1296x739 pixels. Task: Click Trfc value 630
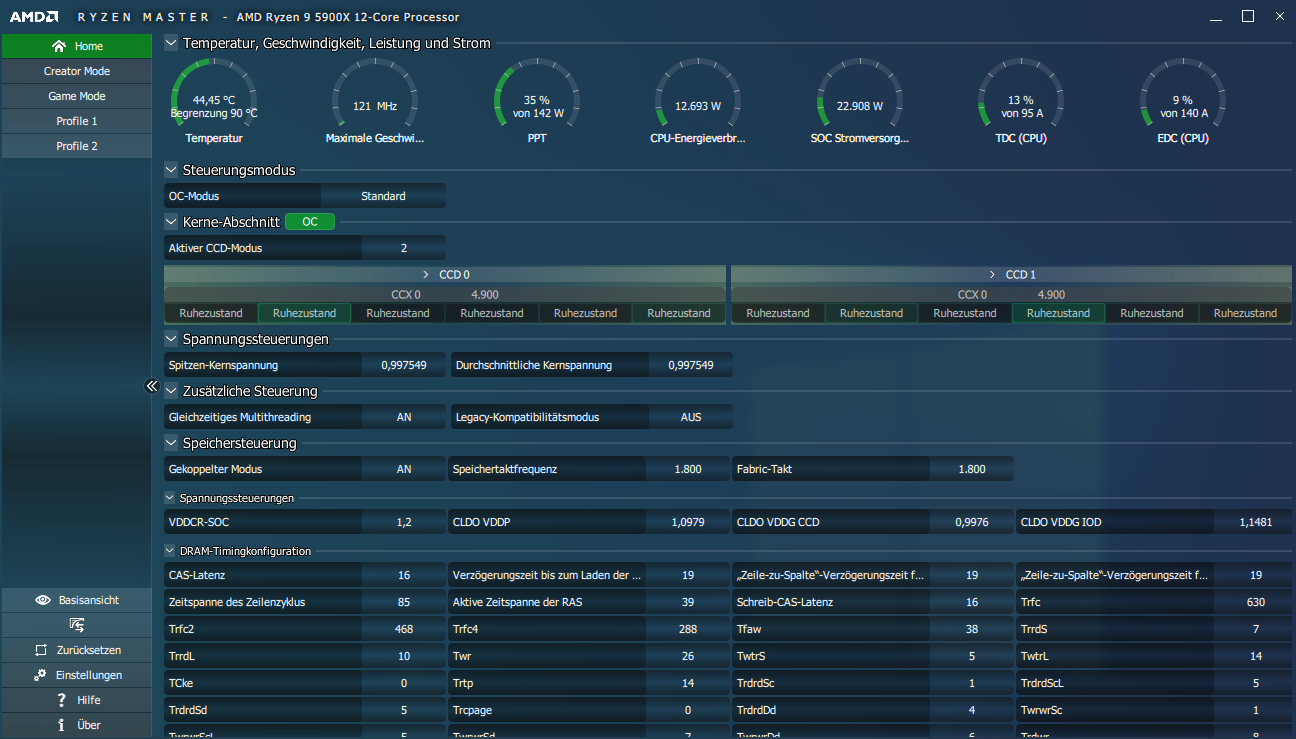click(1256, 602)
